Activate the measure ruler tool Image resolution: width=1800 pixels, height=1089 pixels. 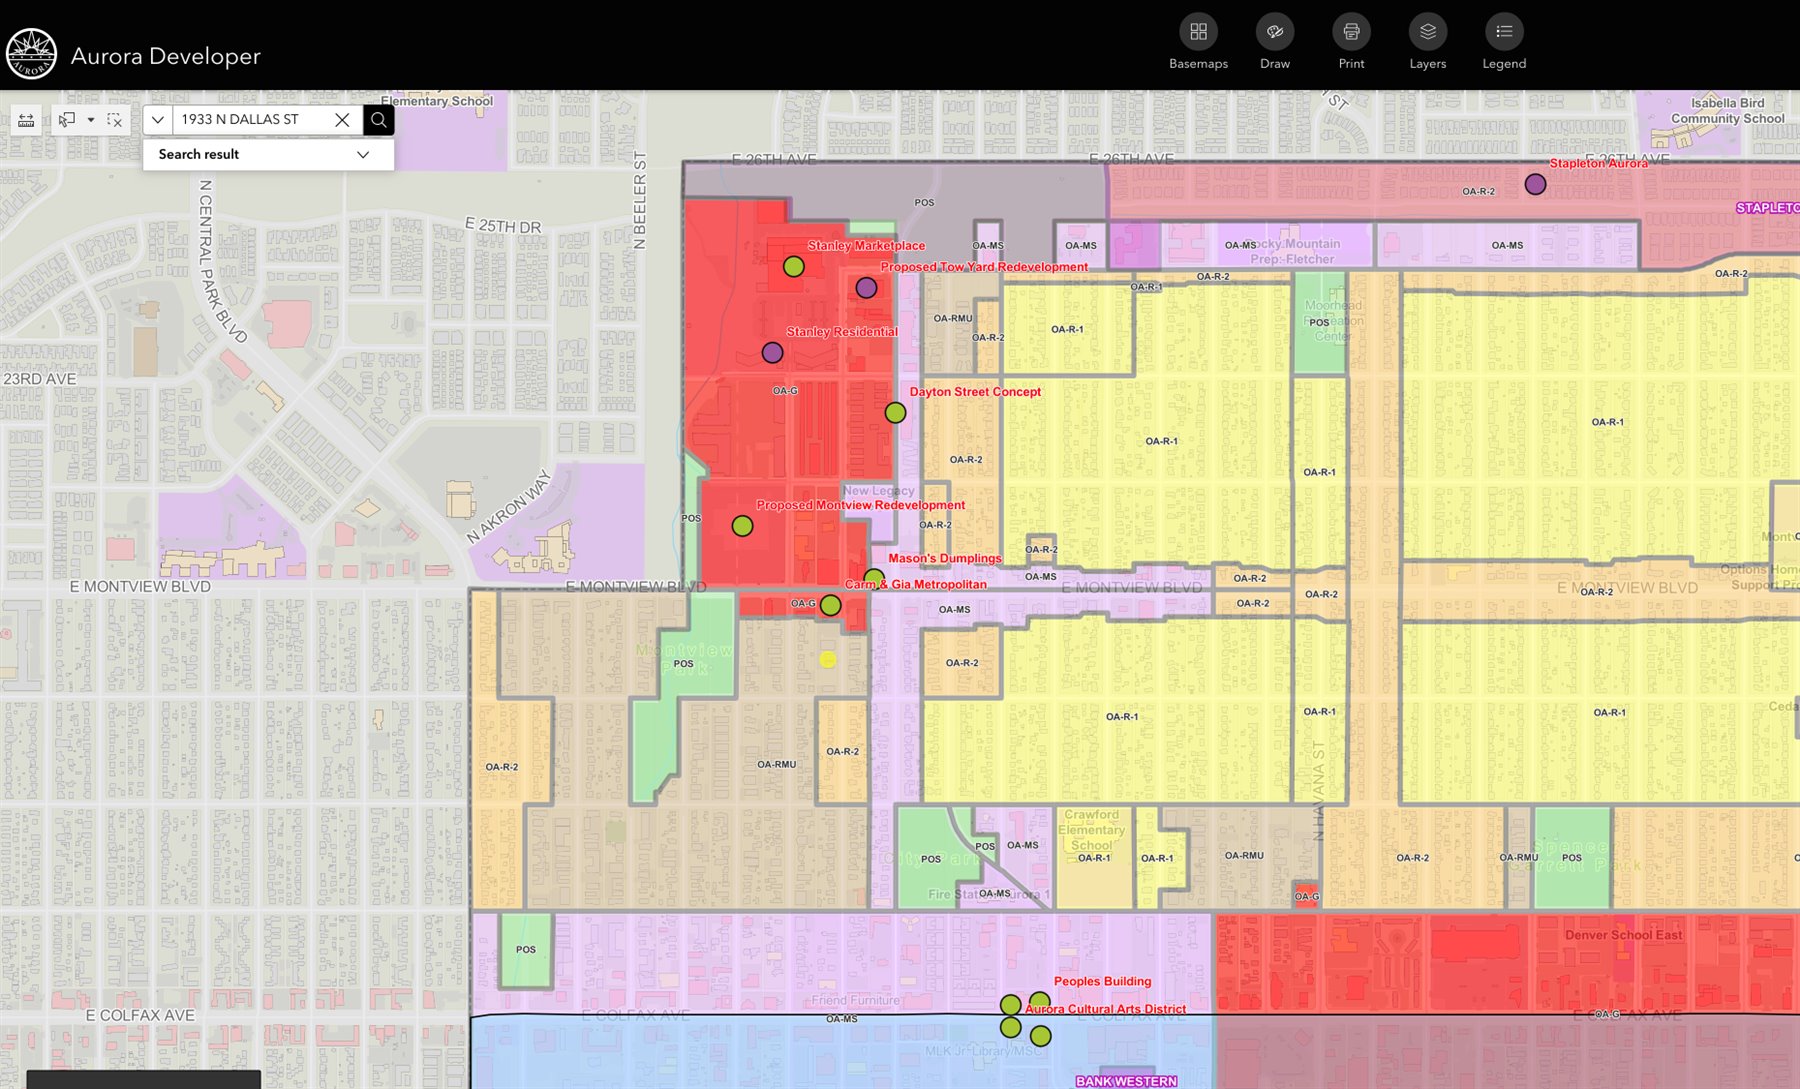[x=27, y=120]
